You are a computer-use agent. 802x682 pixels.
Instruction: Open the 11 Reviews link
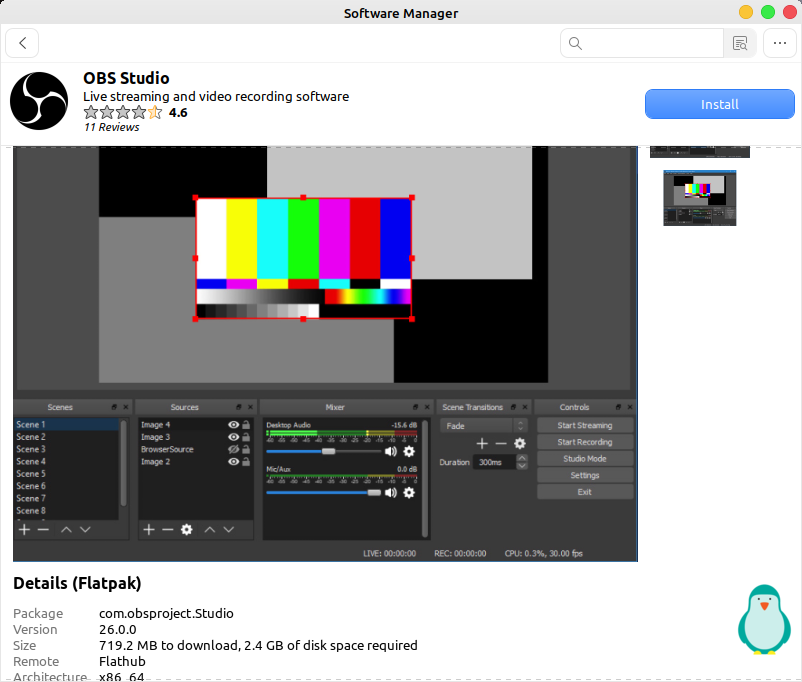point(112,127)
